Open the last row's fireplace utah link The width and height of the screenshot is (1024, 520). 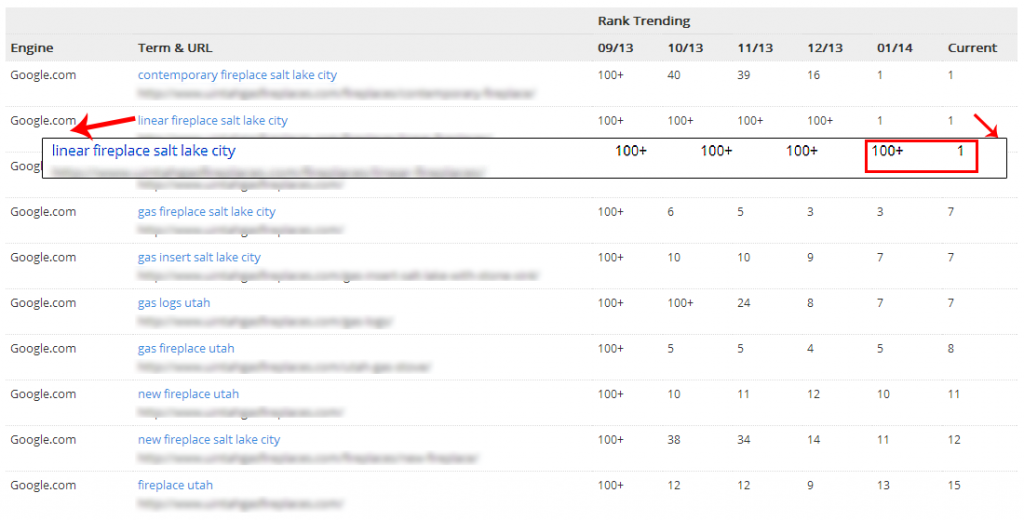(x=175, y=486)
